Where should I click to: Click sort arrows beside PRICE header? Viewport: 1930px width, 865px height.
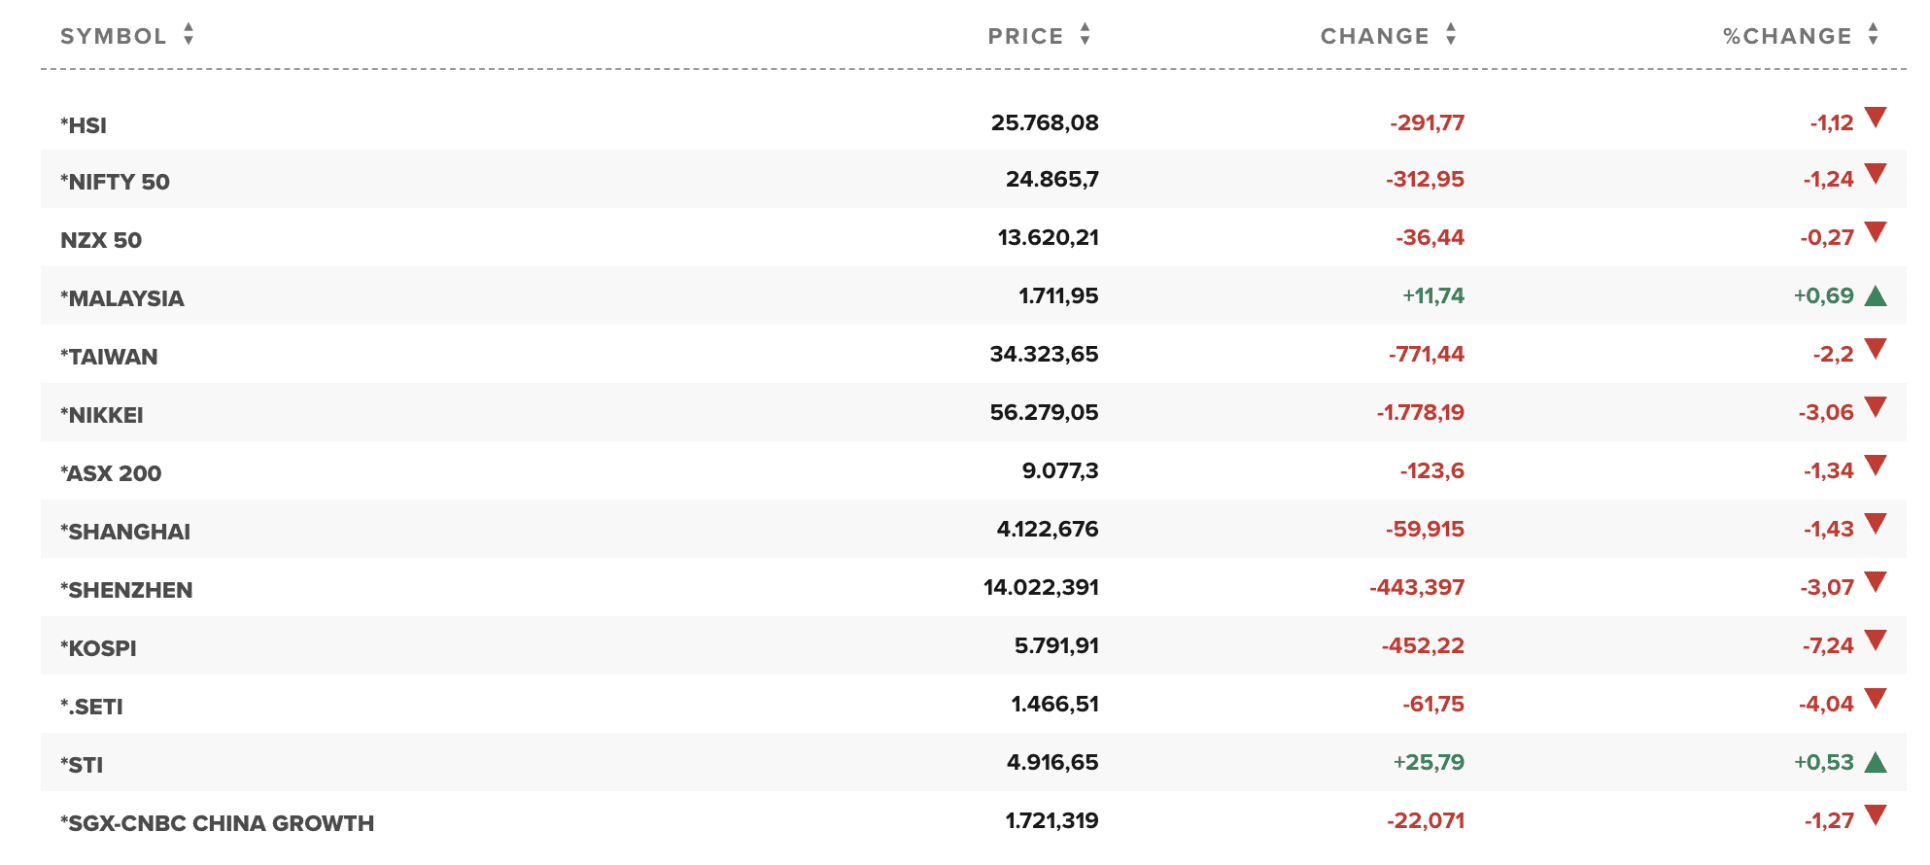pyautogui.click(x=1085, y=35)
